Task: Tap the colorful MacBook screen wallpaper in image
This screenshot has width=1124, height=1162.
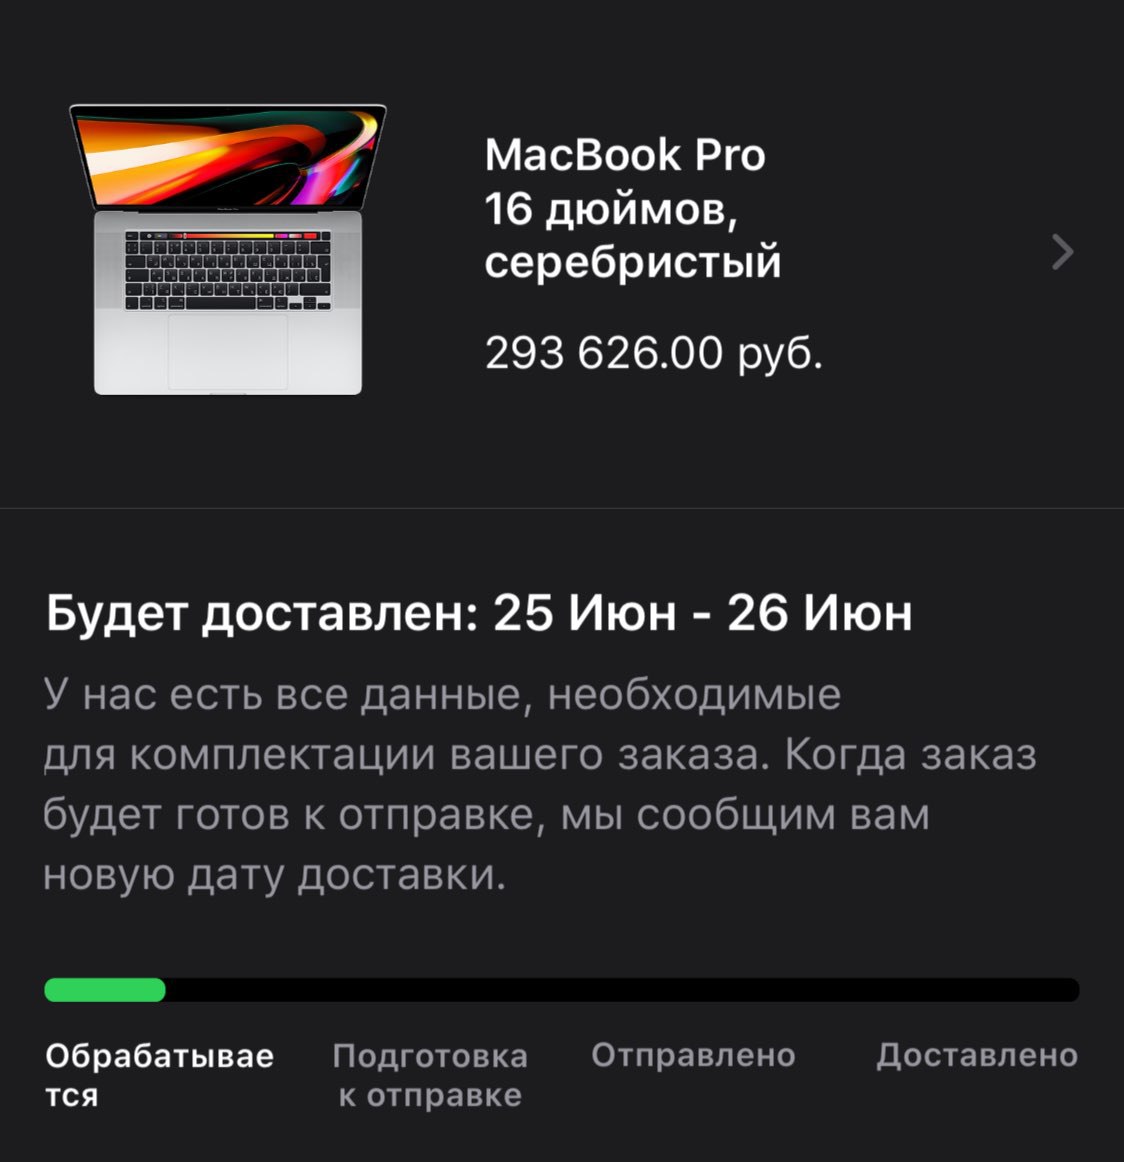Action: [x=227, y=156]
